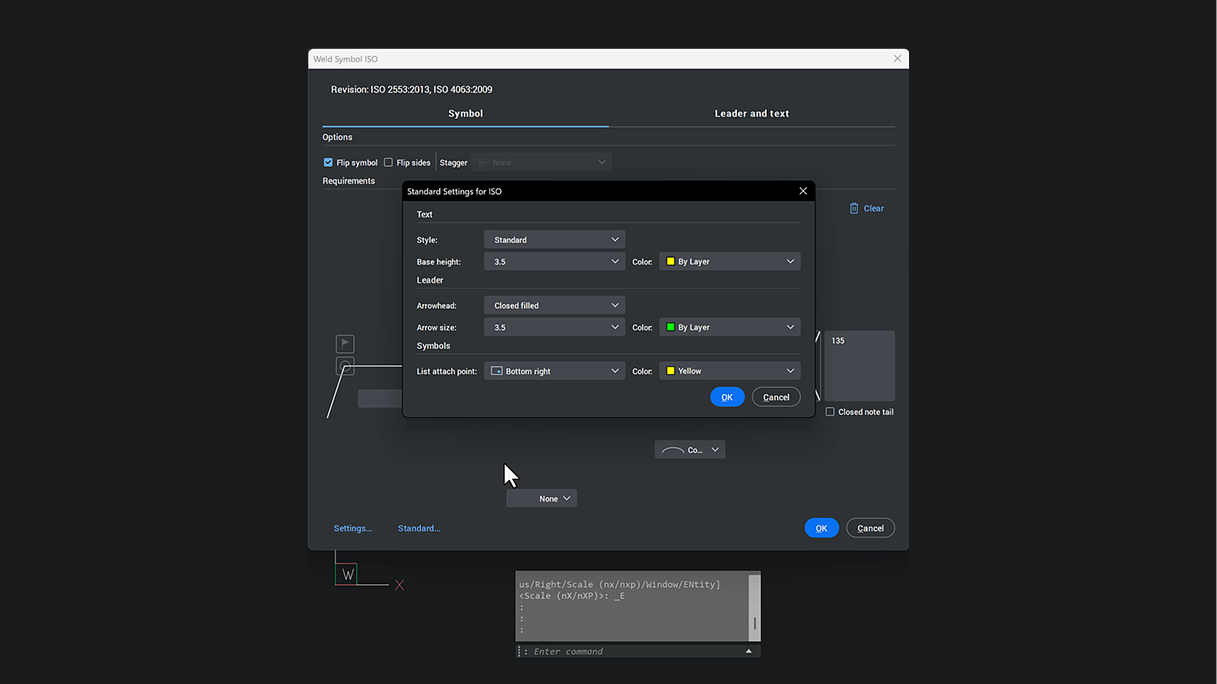Open the None dropdown below the weld preview
The image size is (1217, 684).
(542, 498)
